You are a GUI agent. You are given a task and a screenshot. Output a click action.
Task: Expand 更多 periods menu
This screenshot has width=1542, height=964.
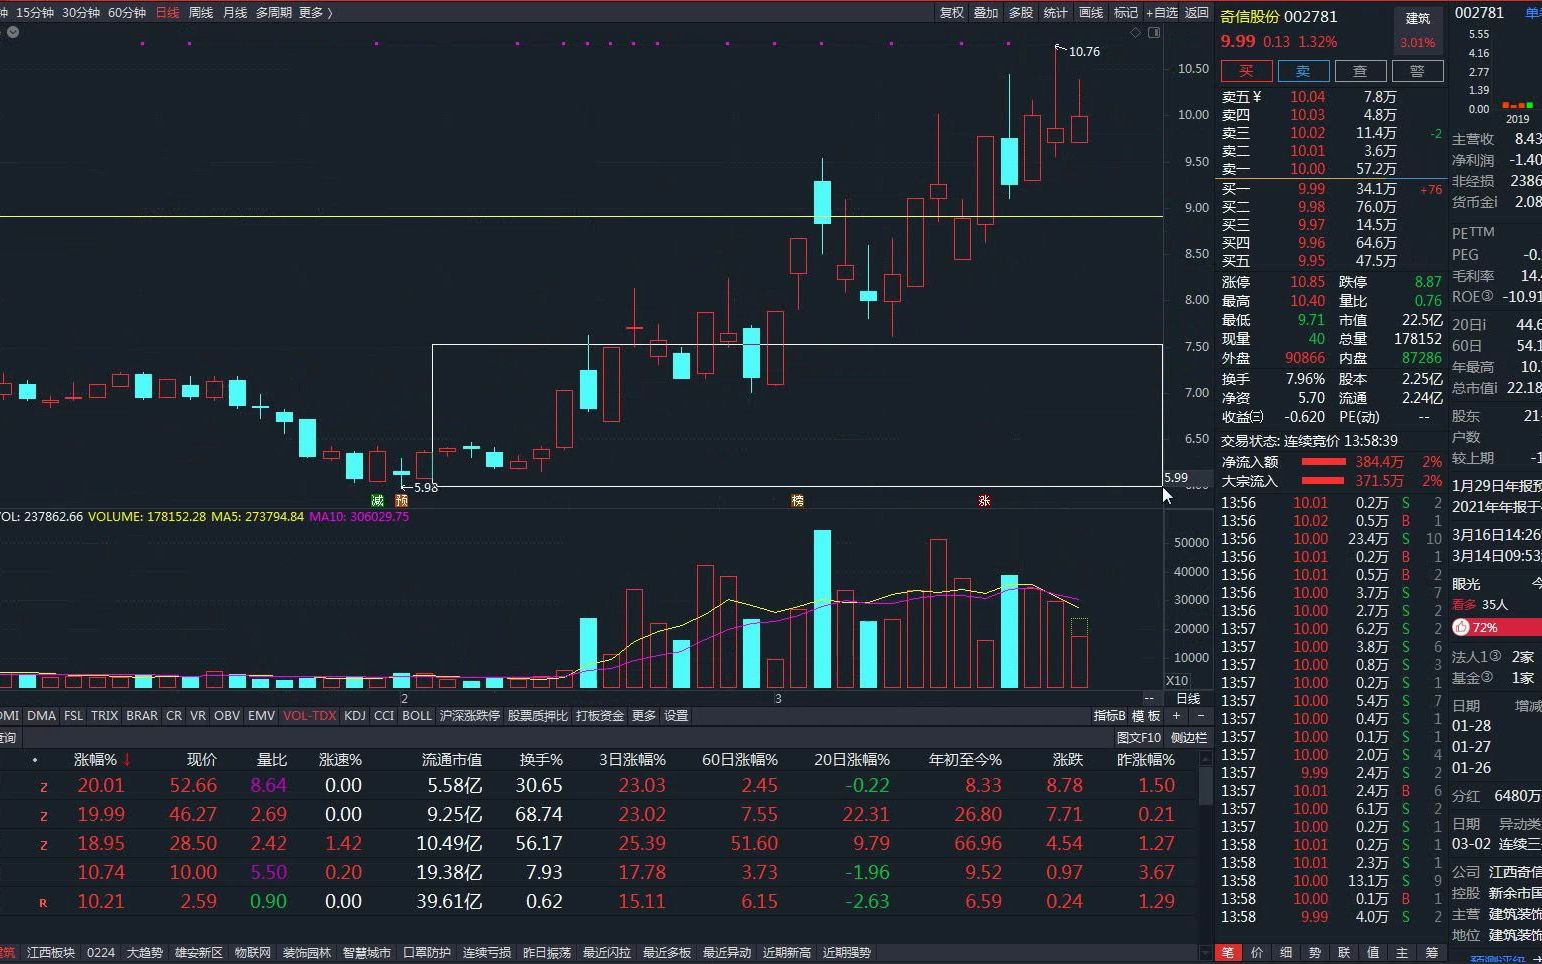click(x=315, y=12)
